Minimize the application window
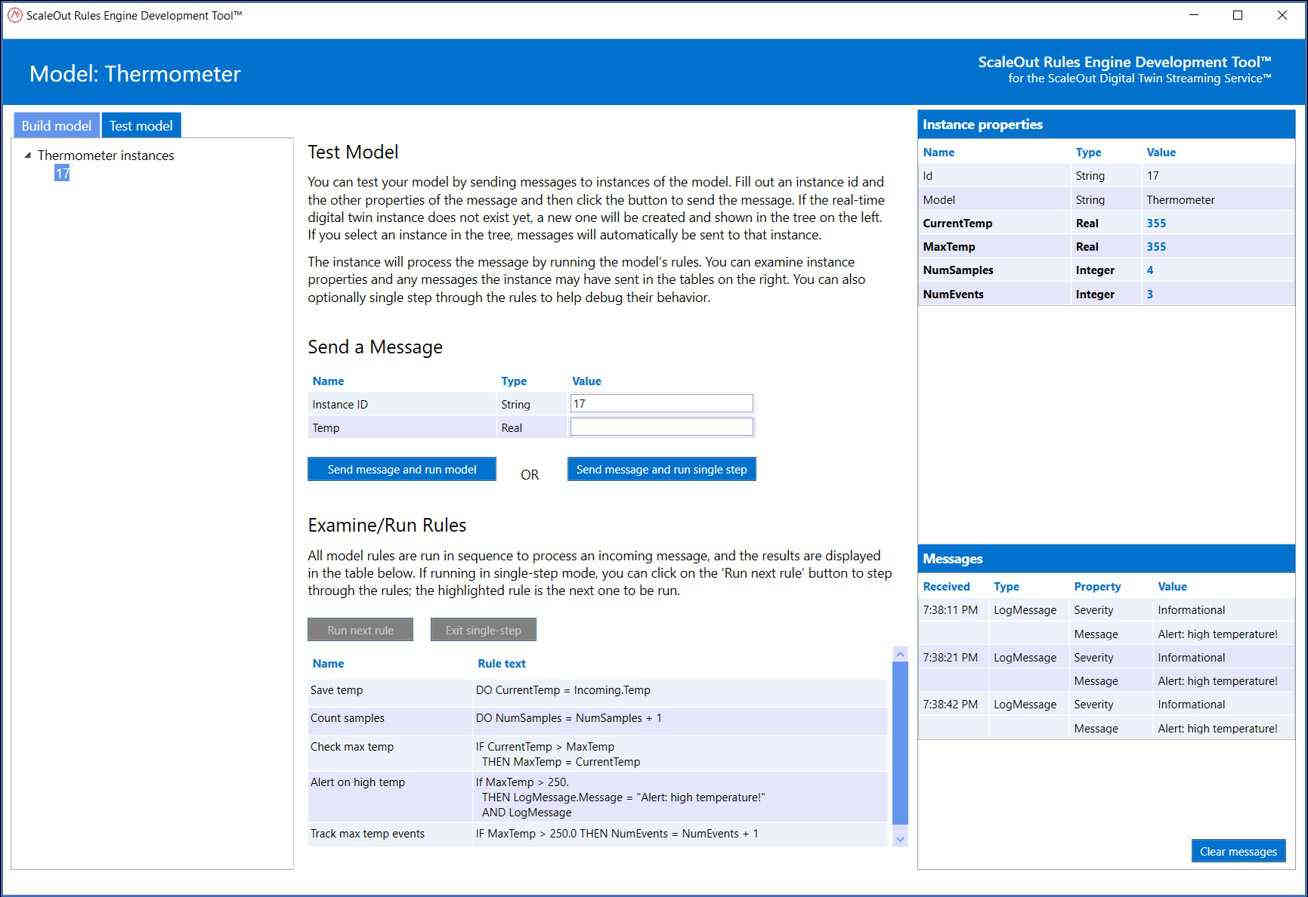 [x=1193, y=15]
